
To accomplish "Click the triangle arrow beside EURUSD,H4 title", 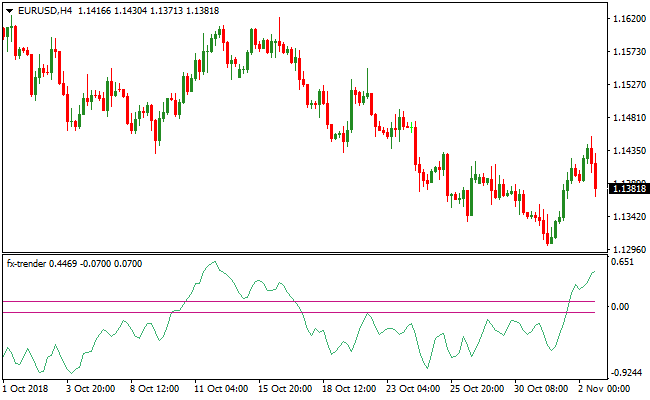I will 8,10.
